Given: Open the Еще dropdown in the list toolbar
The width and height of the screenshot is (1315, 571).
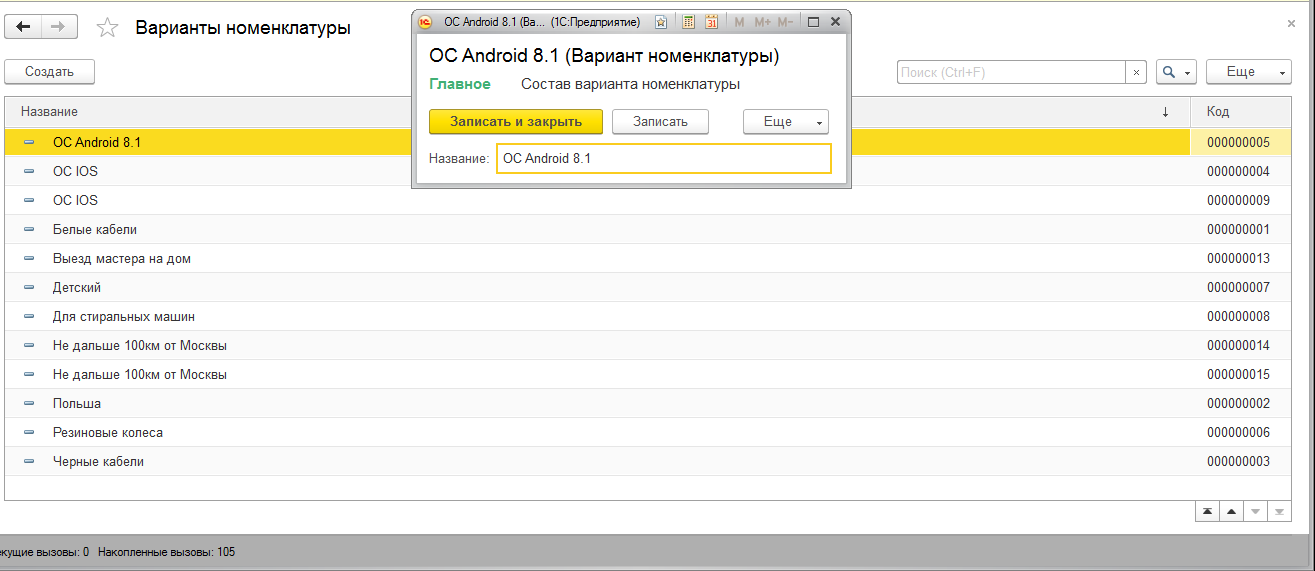Looking at the screenshot, I should point(1248,72).
